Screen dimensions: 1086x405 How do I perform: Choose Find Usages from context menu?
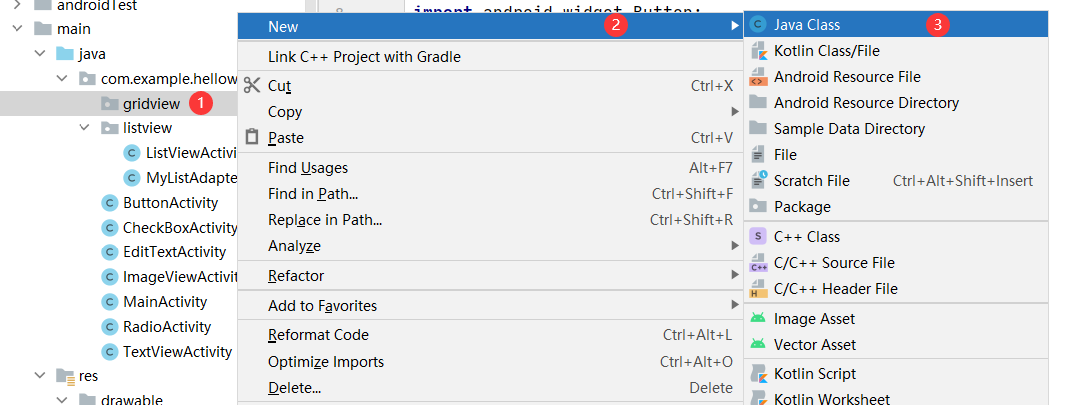[308, 168]
